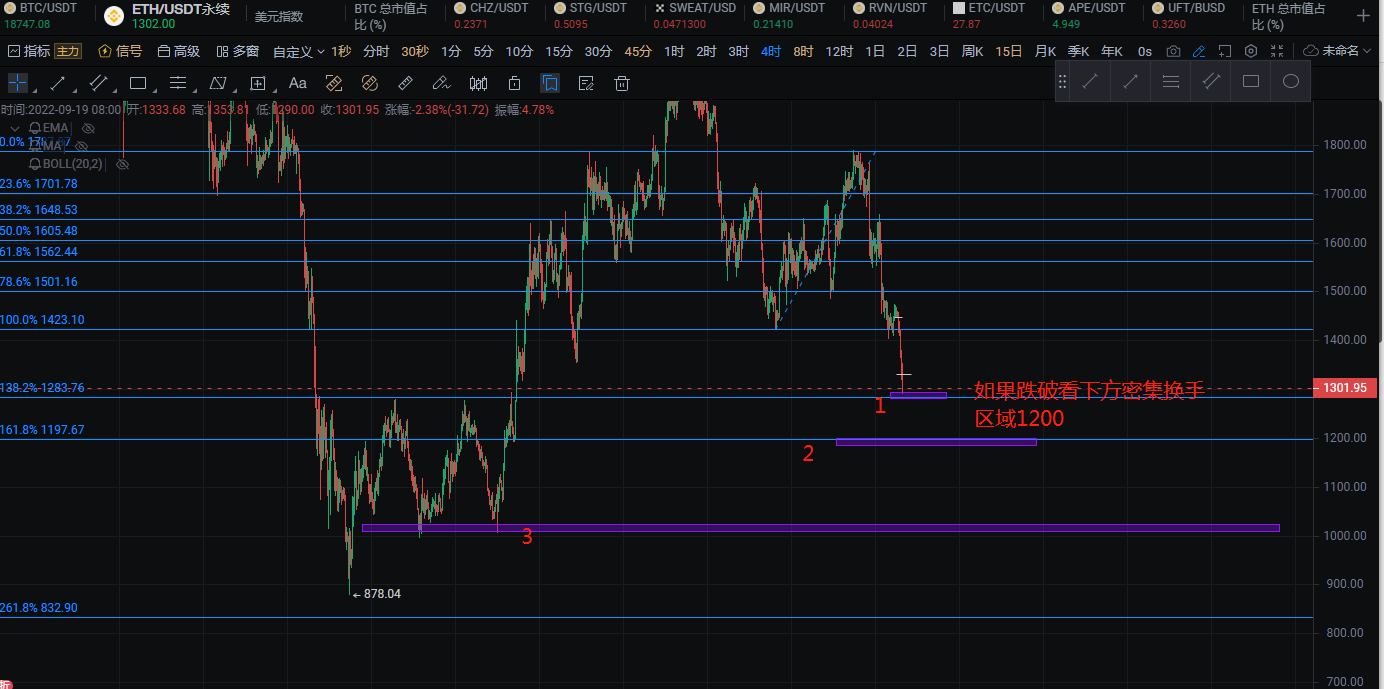
Task: Pick the text annotation tool (Aa)
Action: coord(297,84)
